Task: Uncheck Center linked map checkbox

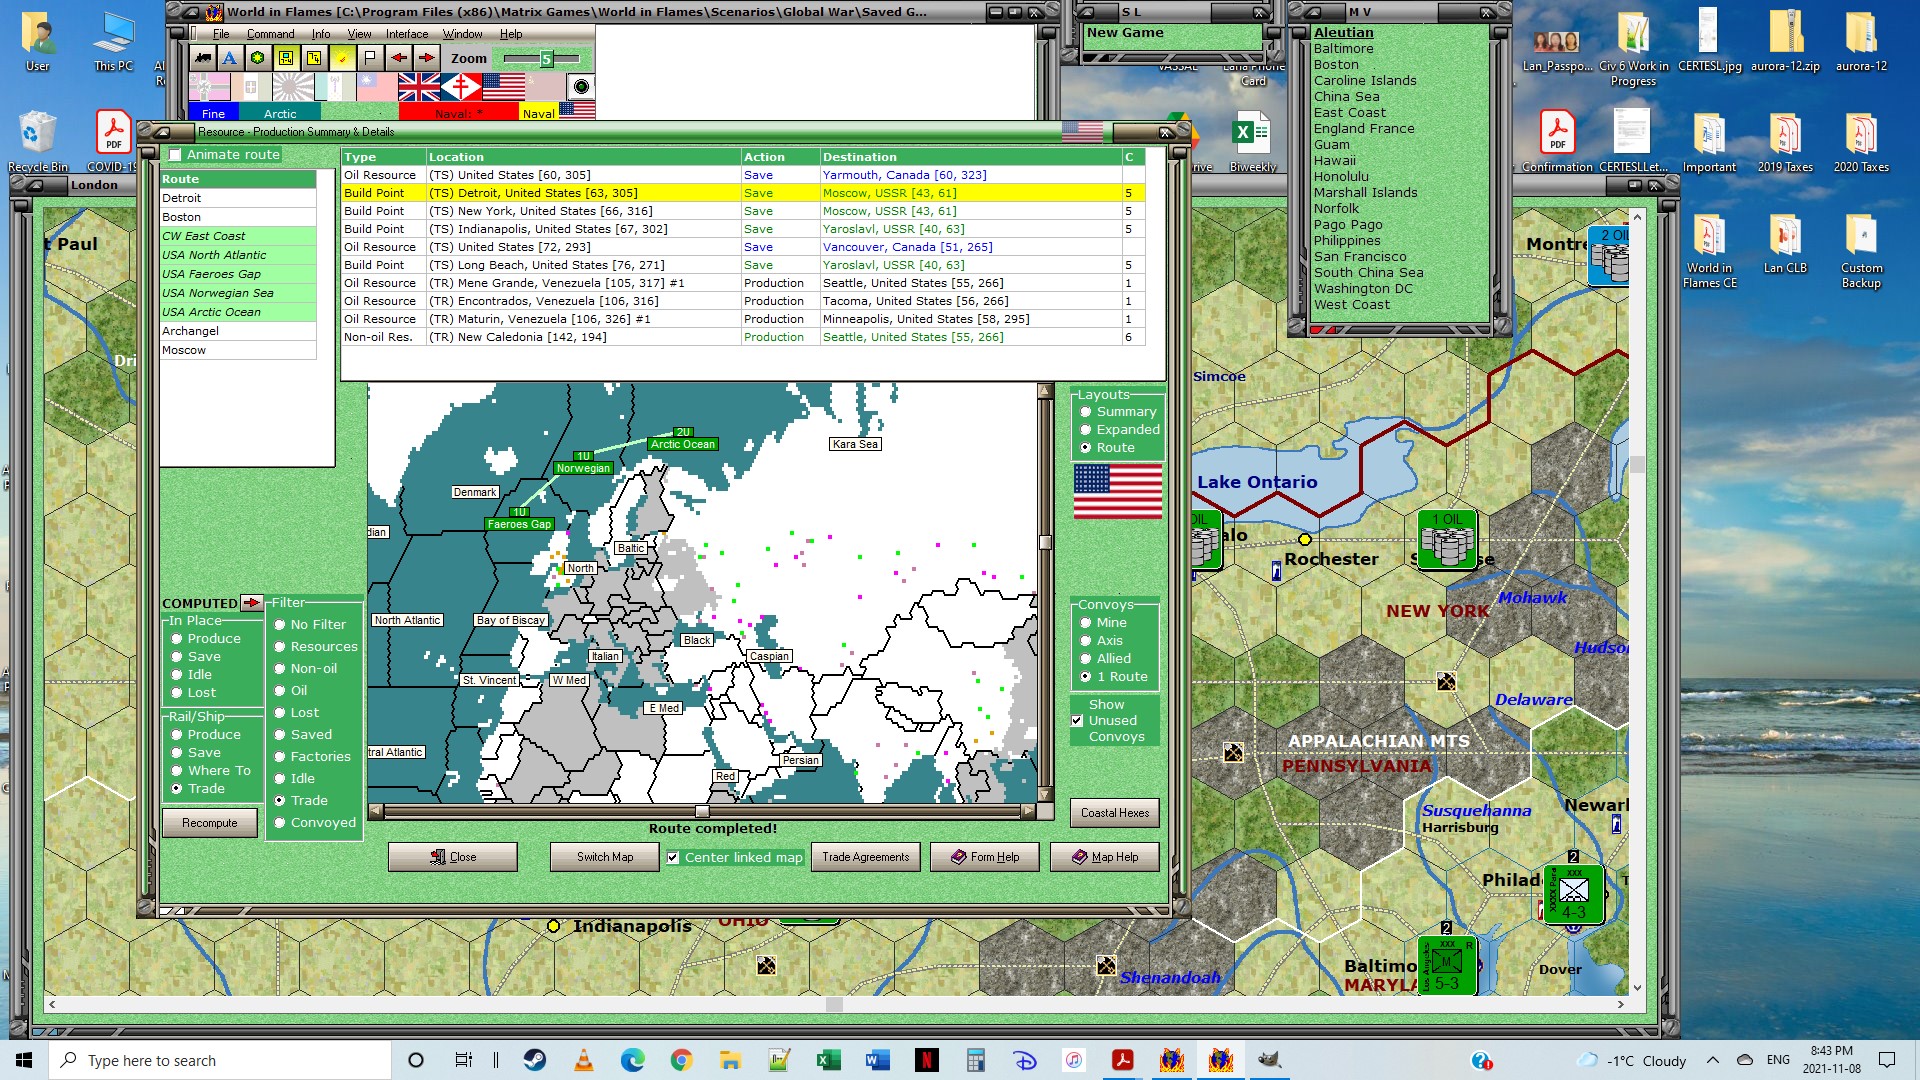Action: pyautogui.click(x=673, y=857)
